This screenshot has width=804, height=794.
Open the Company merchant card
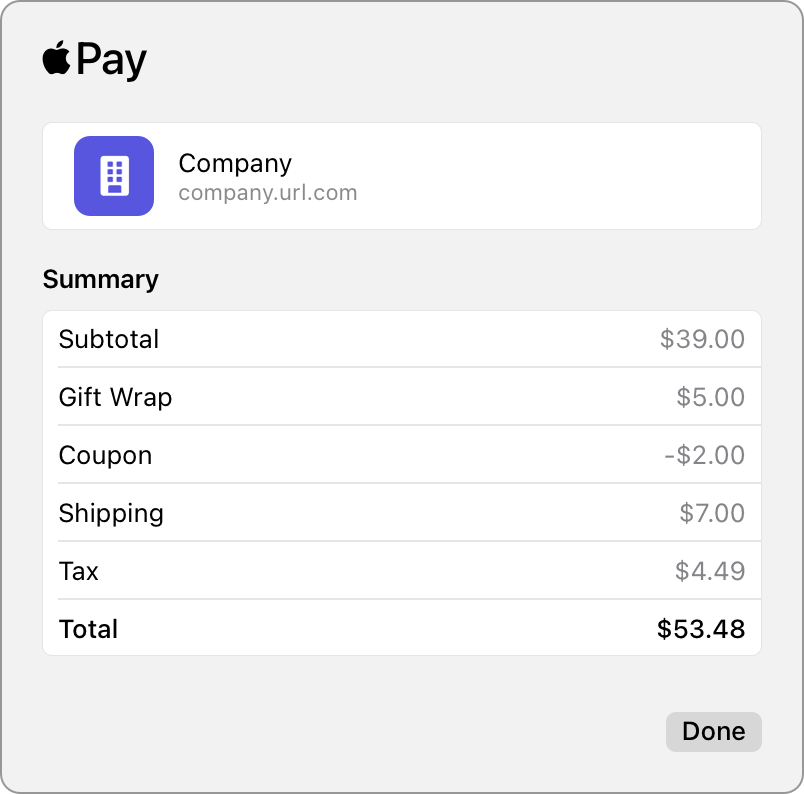tap(400, 175)
